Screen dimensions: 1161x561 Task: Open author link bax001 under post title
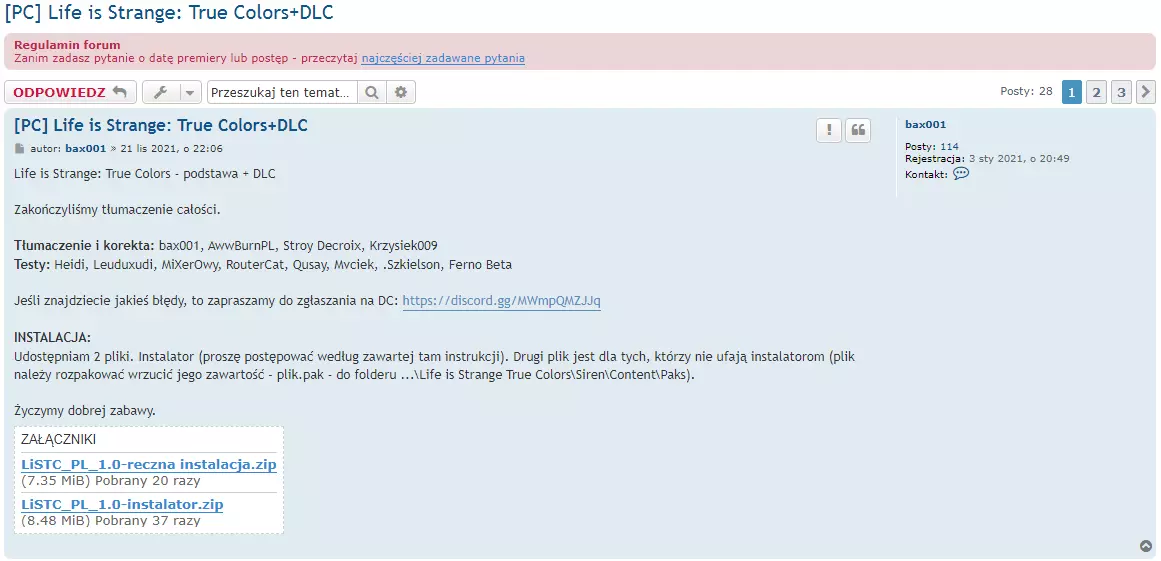click(86, 149)
